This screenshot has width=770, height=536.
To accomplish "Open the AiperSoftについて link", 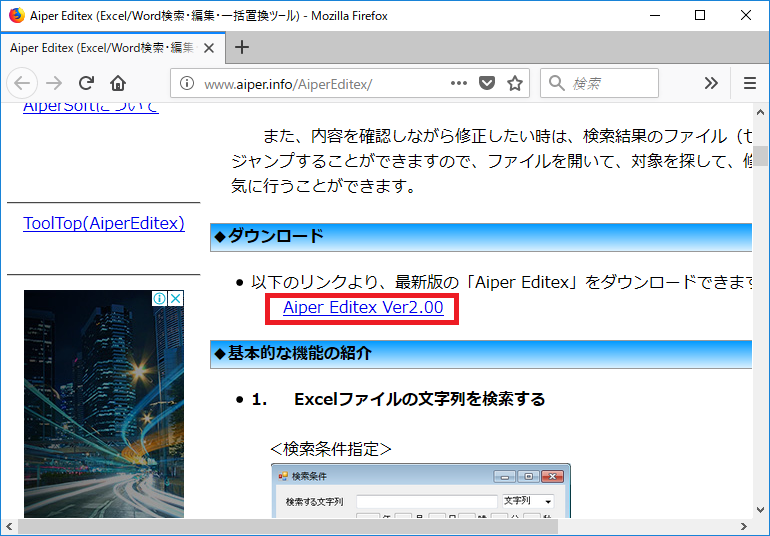I will click(91, 107).
